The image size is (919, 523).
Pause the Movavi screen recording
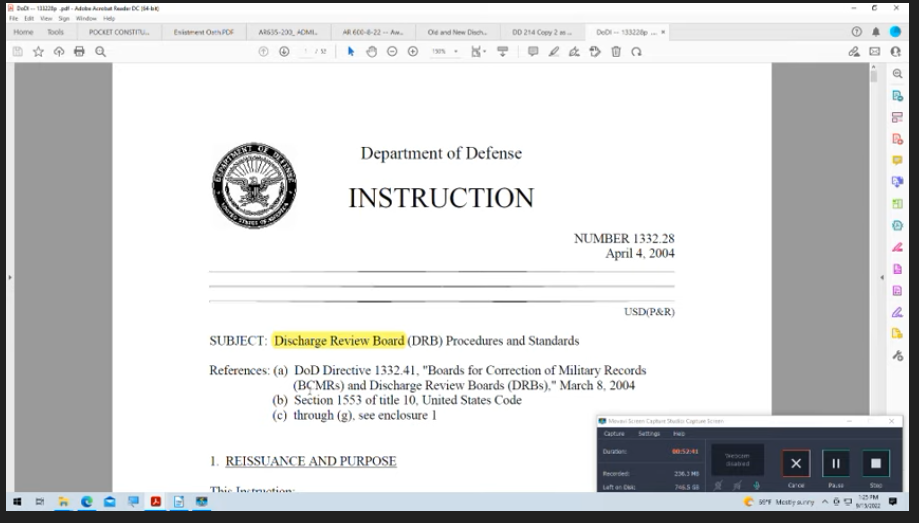836,464
